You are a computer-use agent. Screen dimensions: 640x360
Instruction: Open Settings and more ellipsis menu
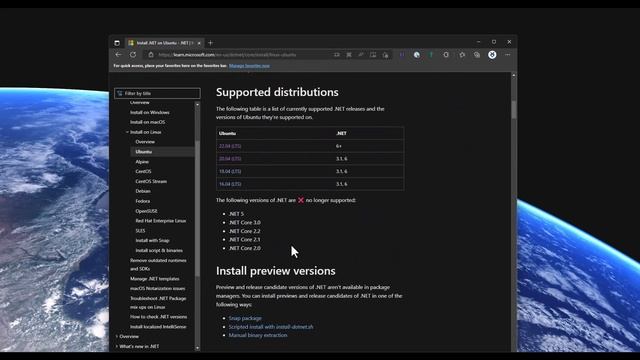tap(508, 55)
